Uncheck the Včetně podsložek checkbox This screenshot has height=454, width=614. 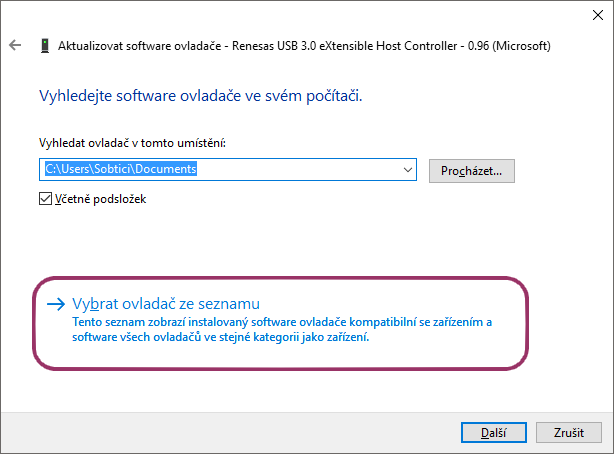point(45,199)
